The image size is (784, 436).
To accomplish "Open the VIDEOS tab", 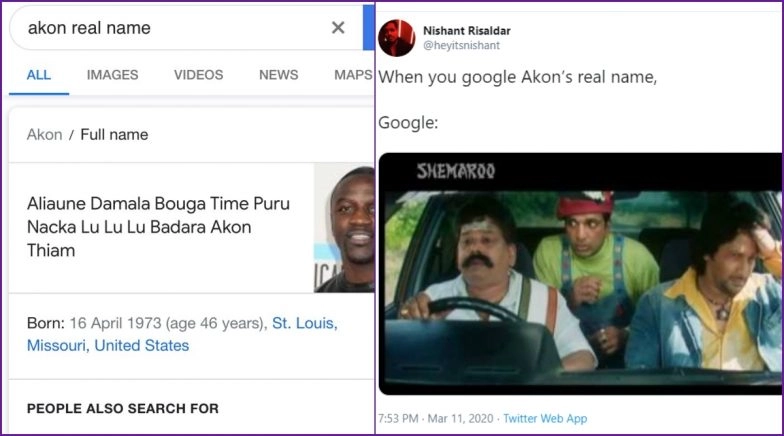I will pyautogui.click(x=198, y=75).
